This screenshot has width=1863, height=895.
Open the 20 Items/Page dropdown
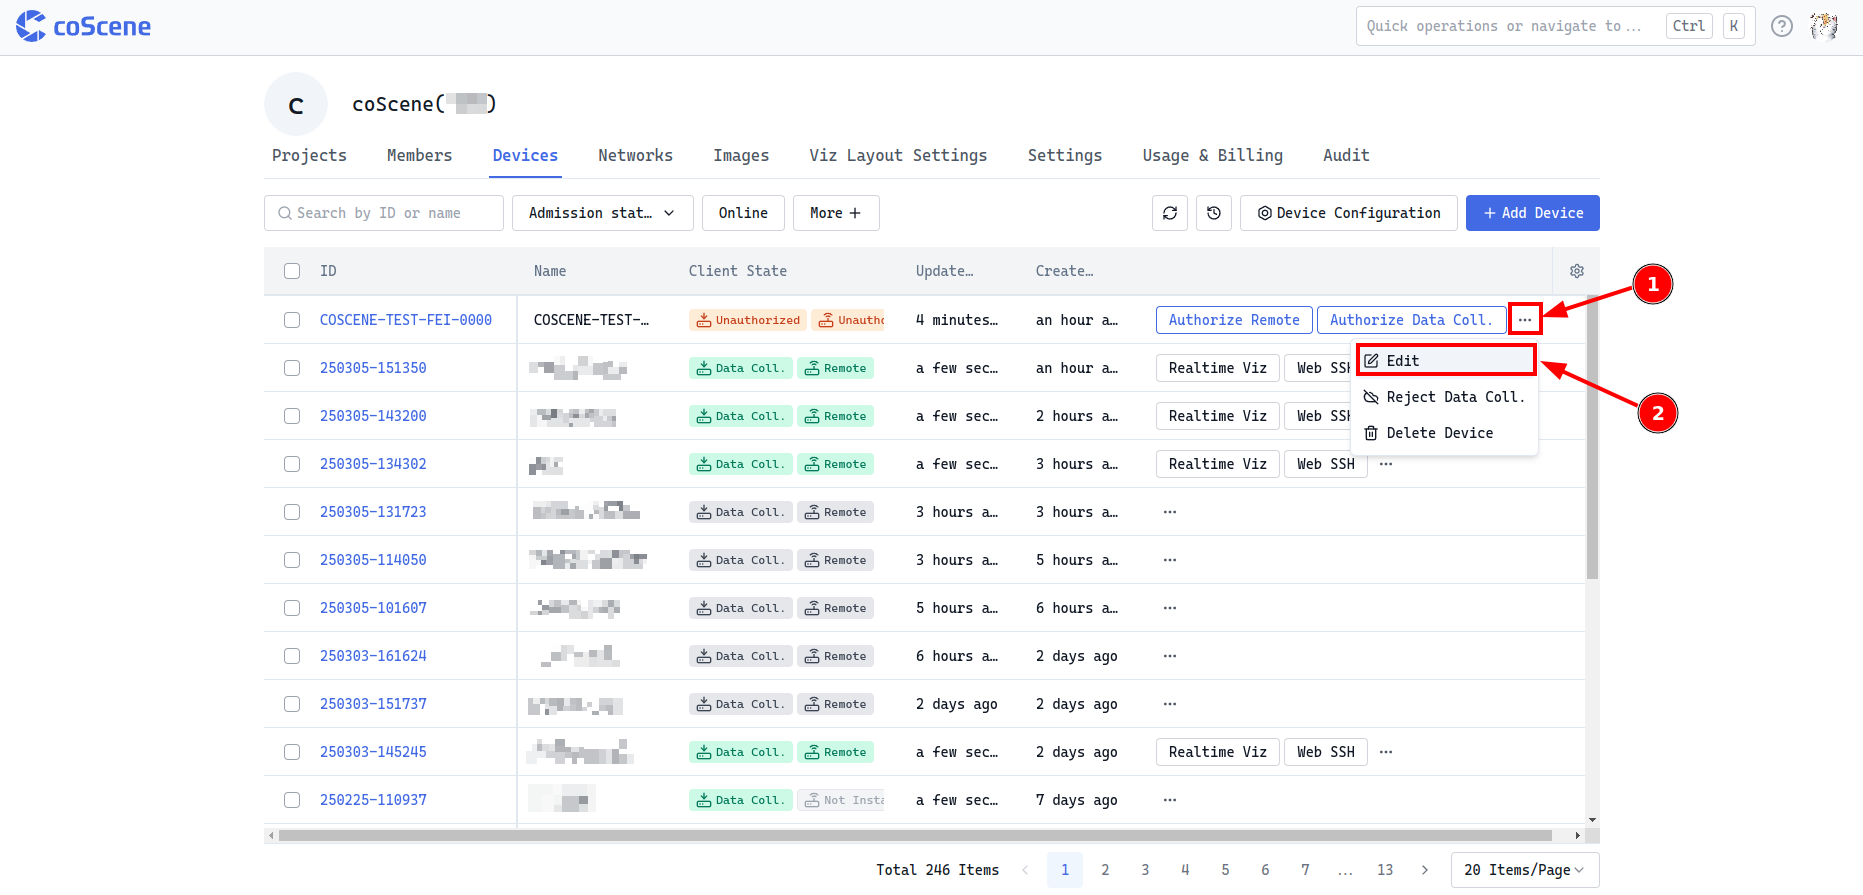tap(1525, 870)
